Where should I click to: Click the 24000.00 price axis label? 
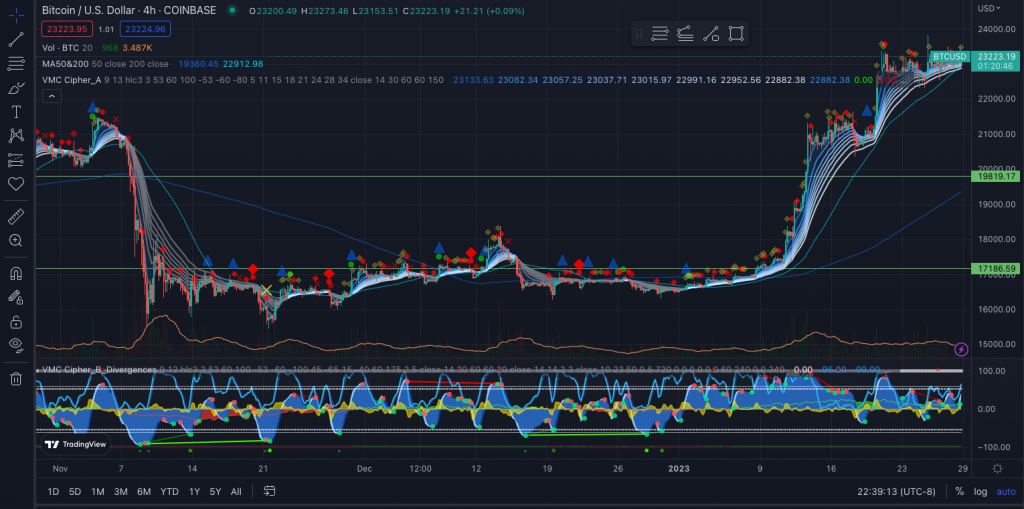[x=997, y=29]
